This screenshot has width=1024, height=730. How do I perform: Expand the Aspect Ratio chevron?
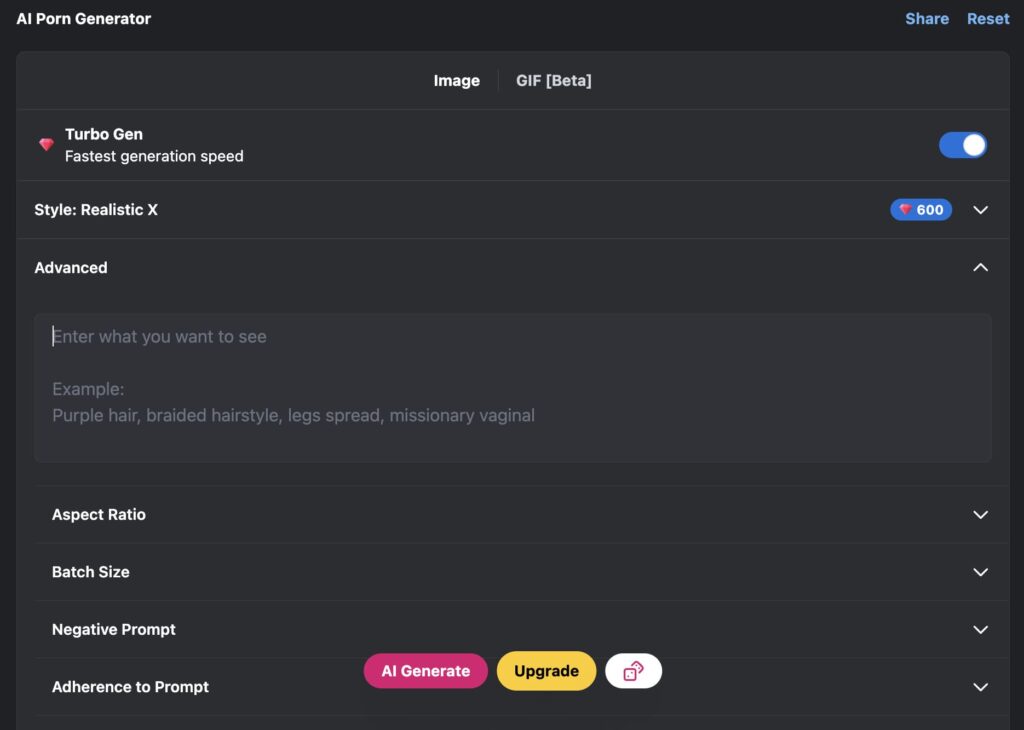pyautogui.click(x=980, y=515)
